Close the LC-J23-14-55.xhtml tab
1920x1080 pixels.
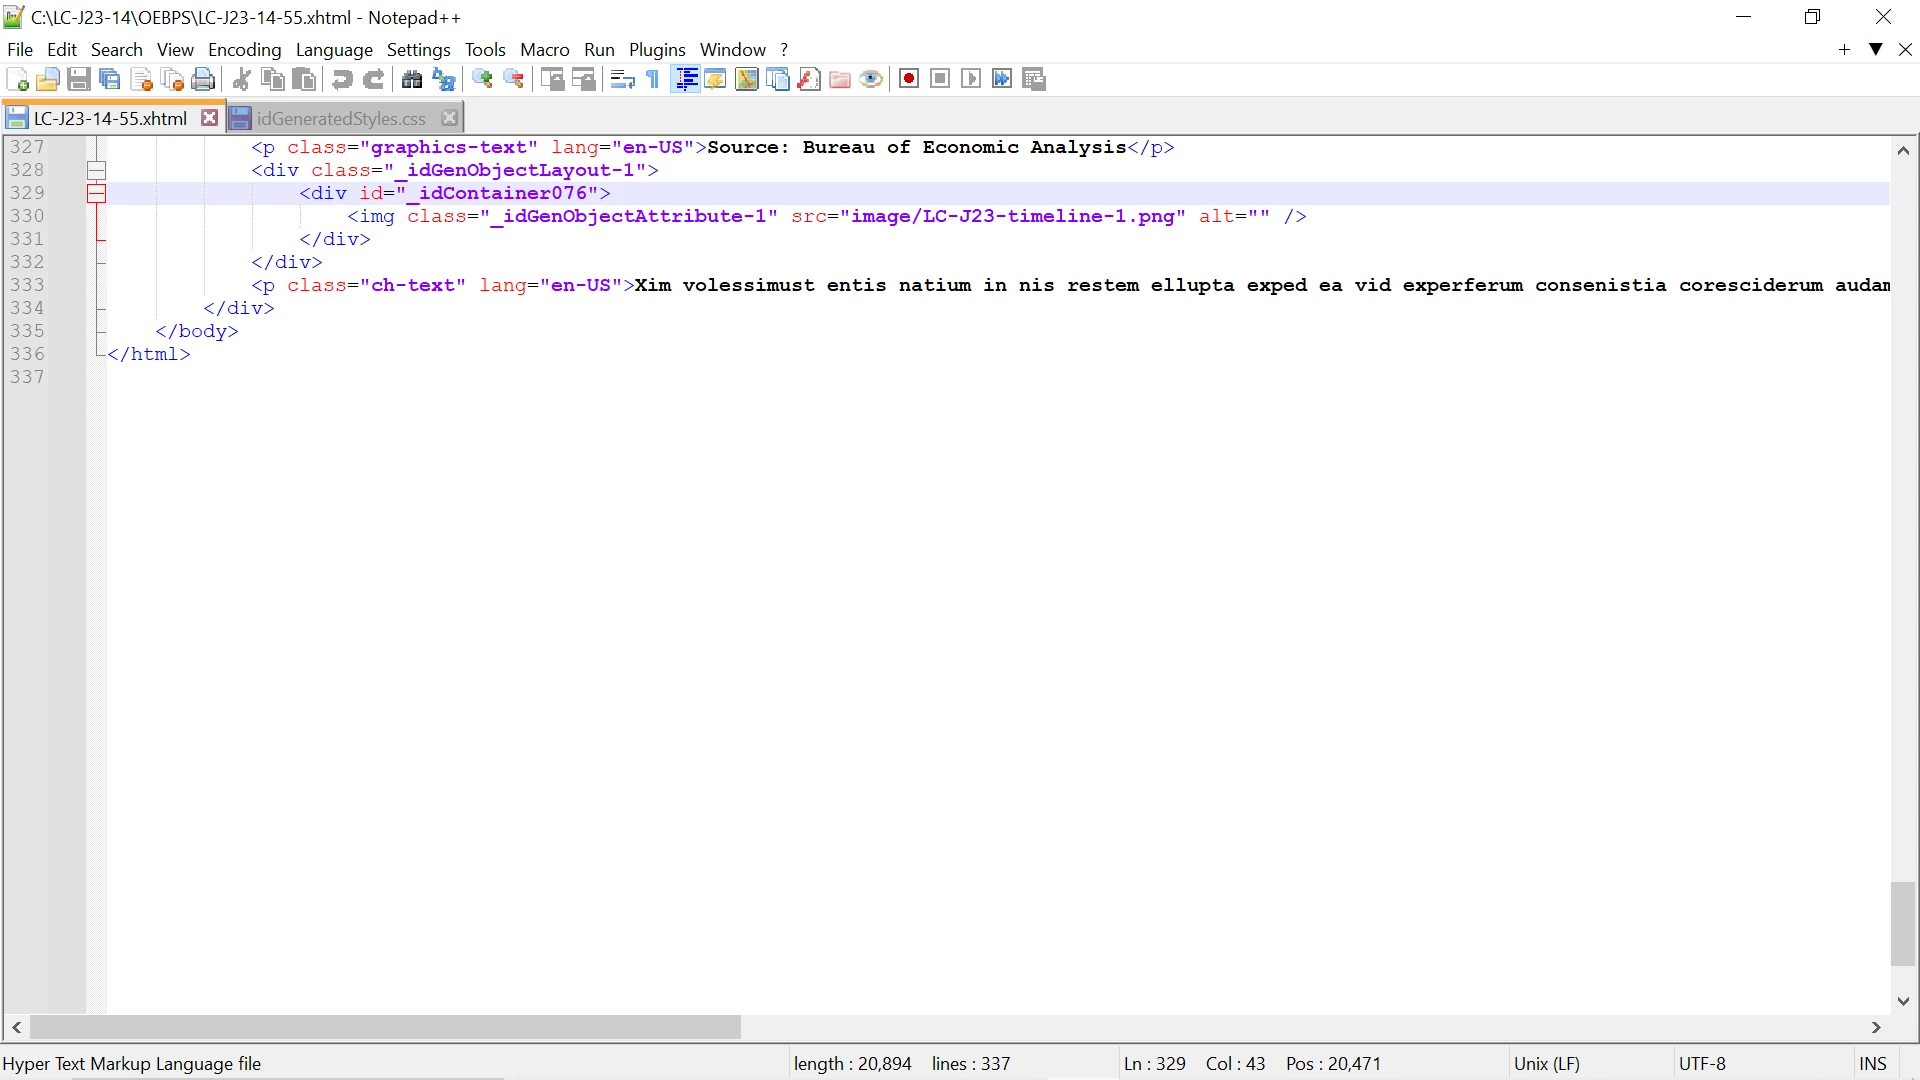click(x=209, y=118)
